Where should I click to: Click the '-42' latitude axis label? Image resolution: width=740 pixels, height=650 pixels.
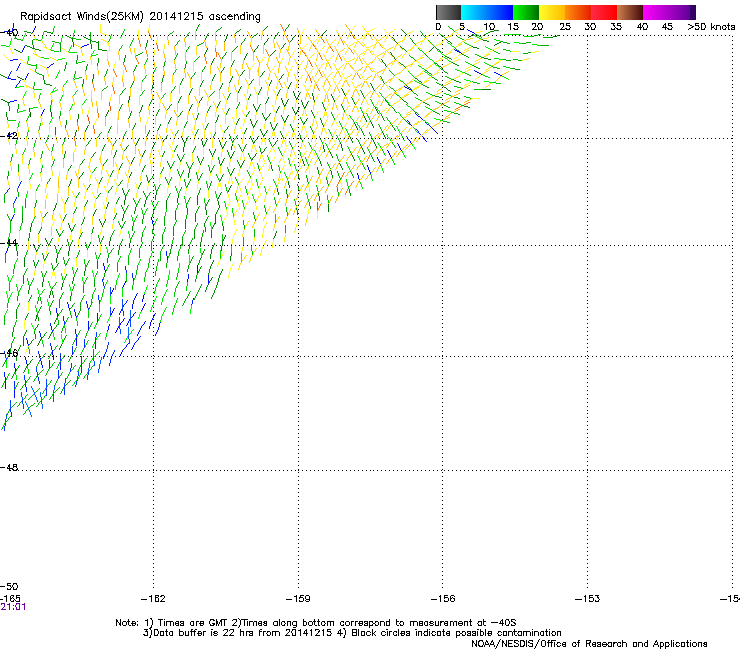tap(9, 136)
